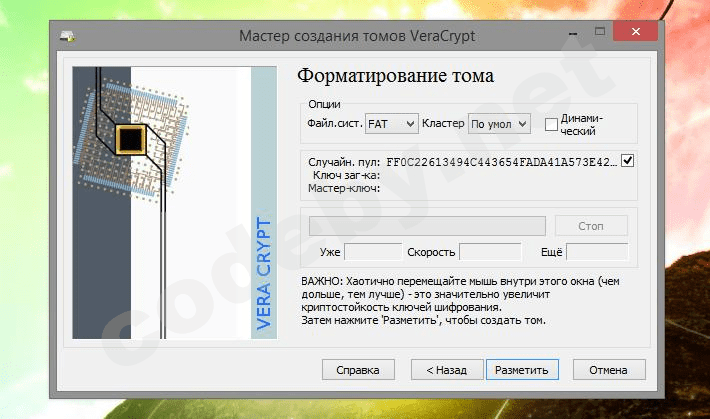Click the Отмена button
710x419 pixels.
tap(609, 370)
